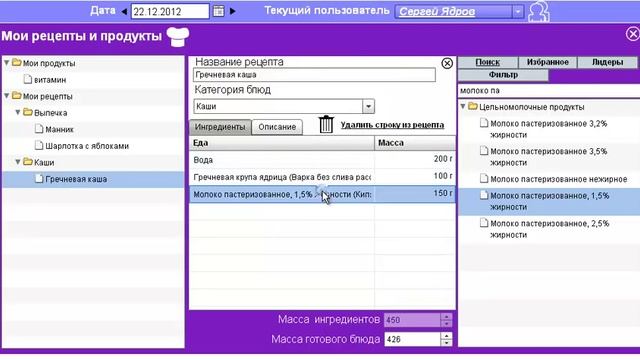Open the Лидеры tab

coord(607,62)
